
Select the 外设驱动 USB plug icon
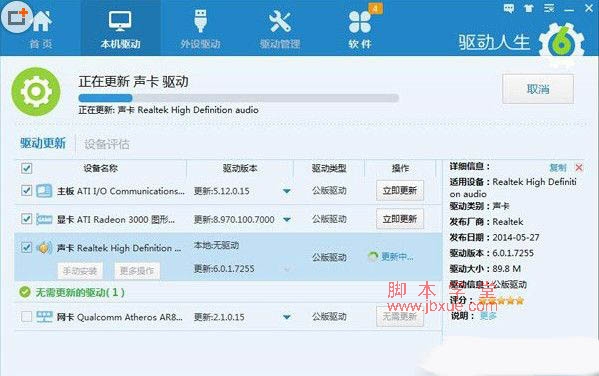[200, 21]
